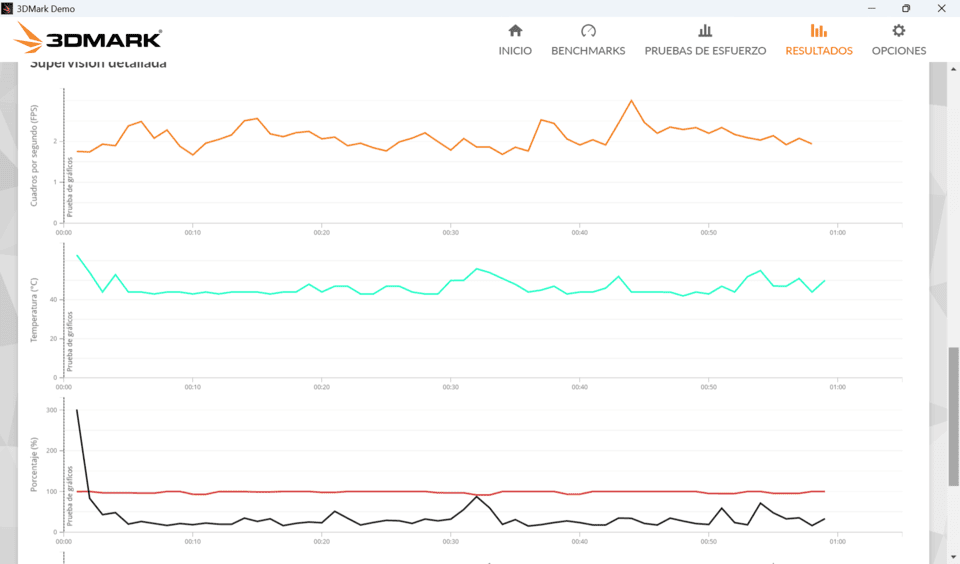Click the 3DMARK logo in the header
Viewport: 960px width, 564px height.
[x=89, y=39]
